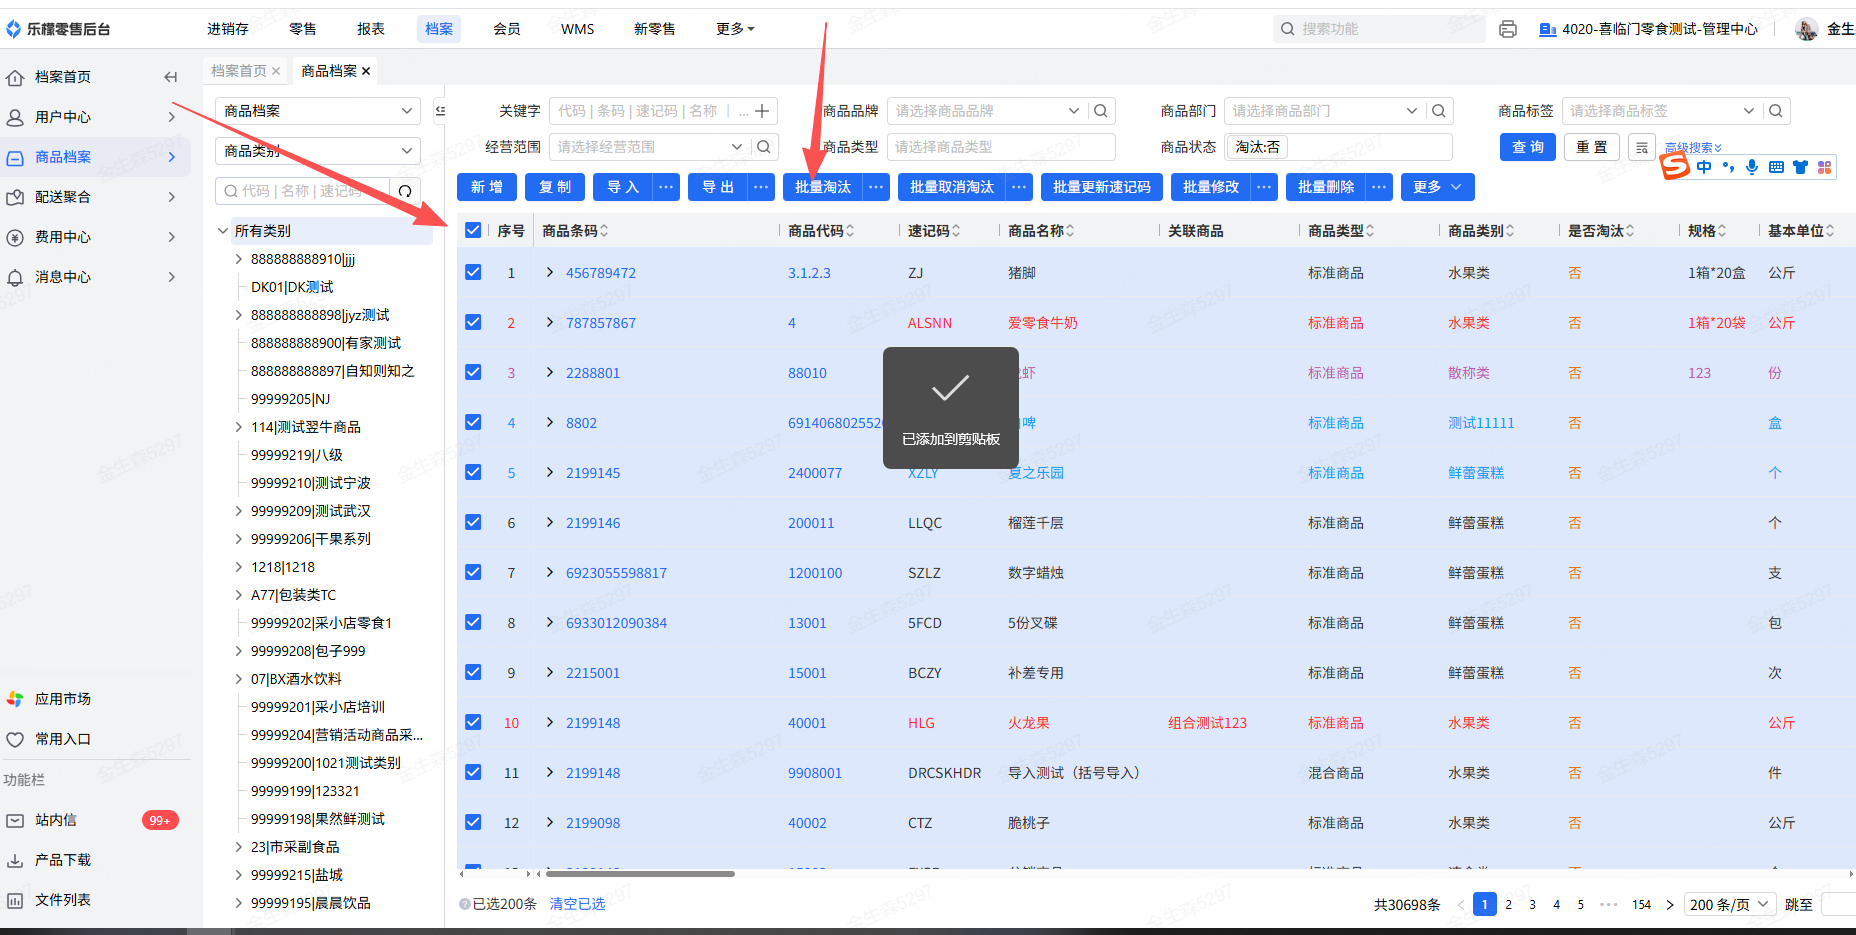Close the 档案首页 tab with its X
Viewport: 1856px width, 935px height.
(276, 71)
